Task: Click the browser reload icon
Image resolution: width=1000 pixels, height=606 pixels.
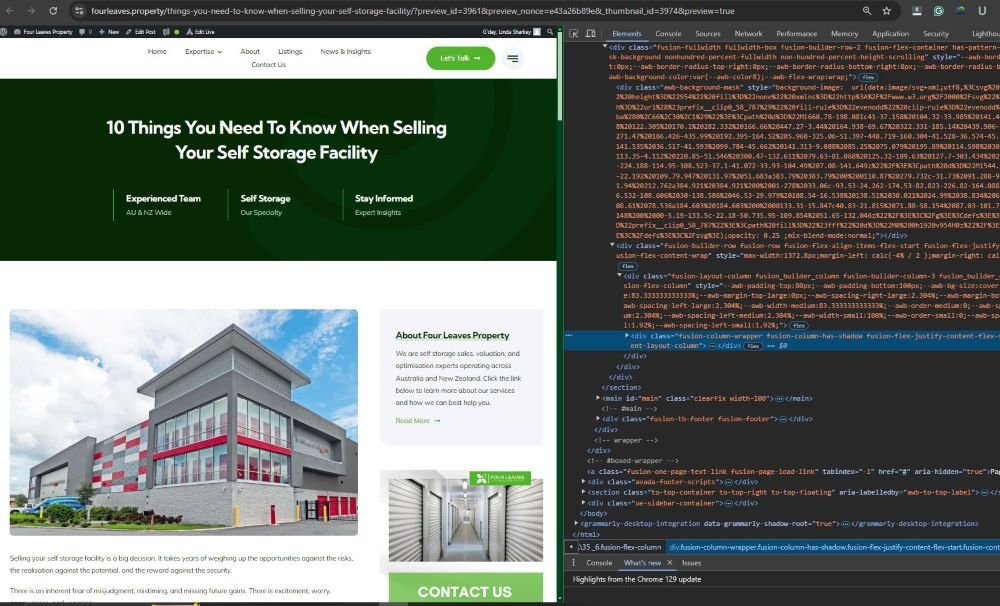Action: pos(53,11)
